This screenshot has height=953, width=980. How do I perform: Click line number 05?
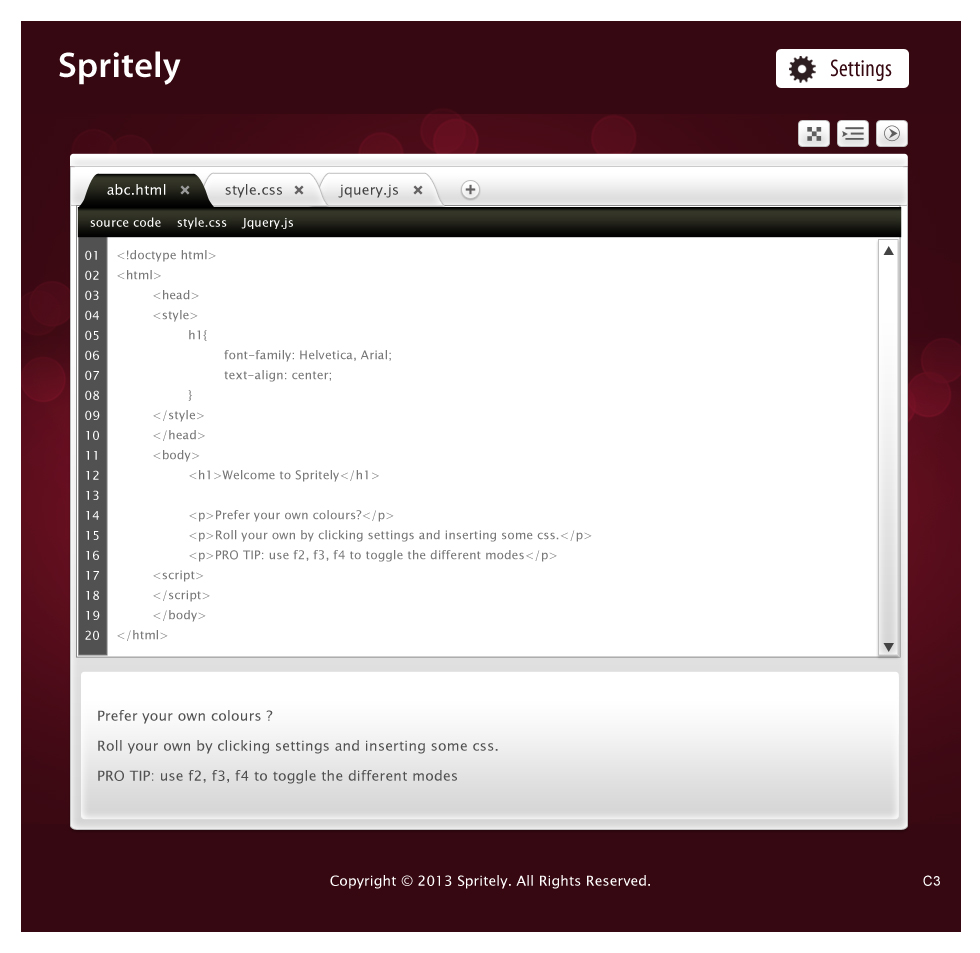pyautogui.click(x=92, y=336)
